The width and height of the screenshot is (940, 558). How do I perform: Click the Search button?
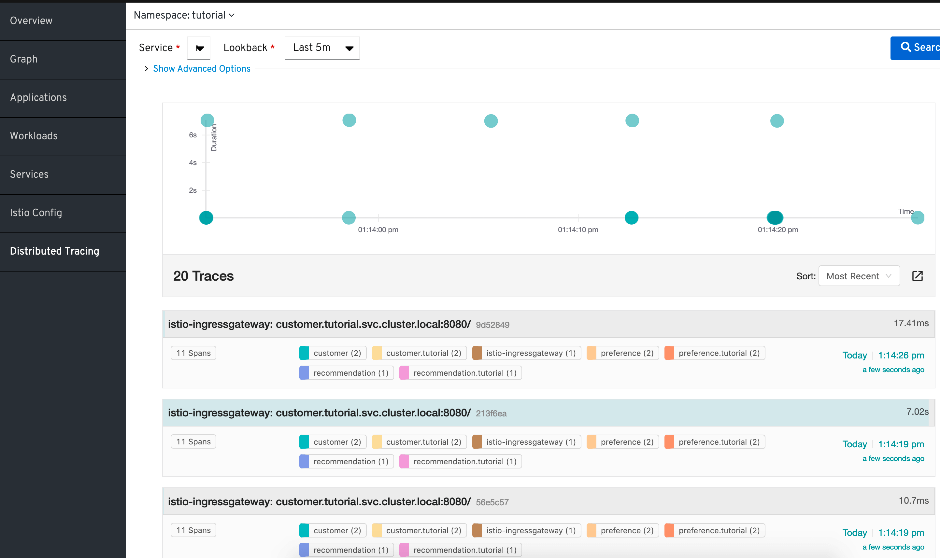coord(915,48)
